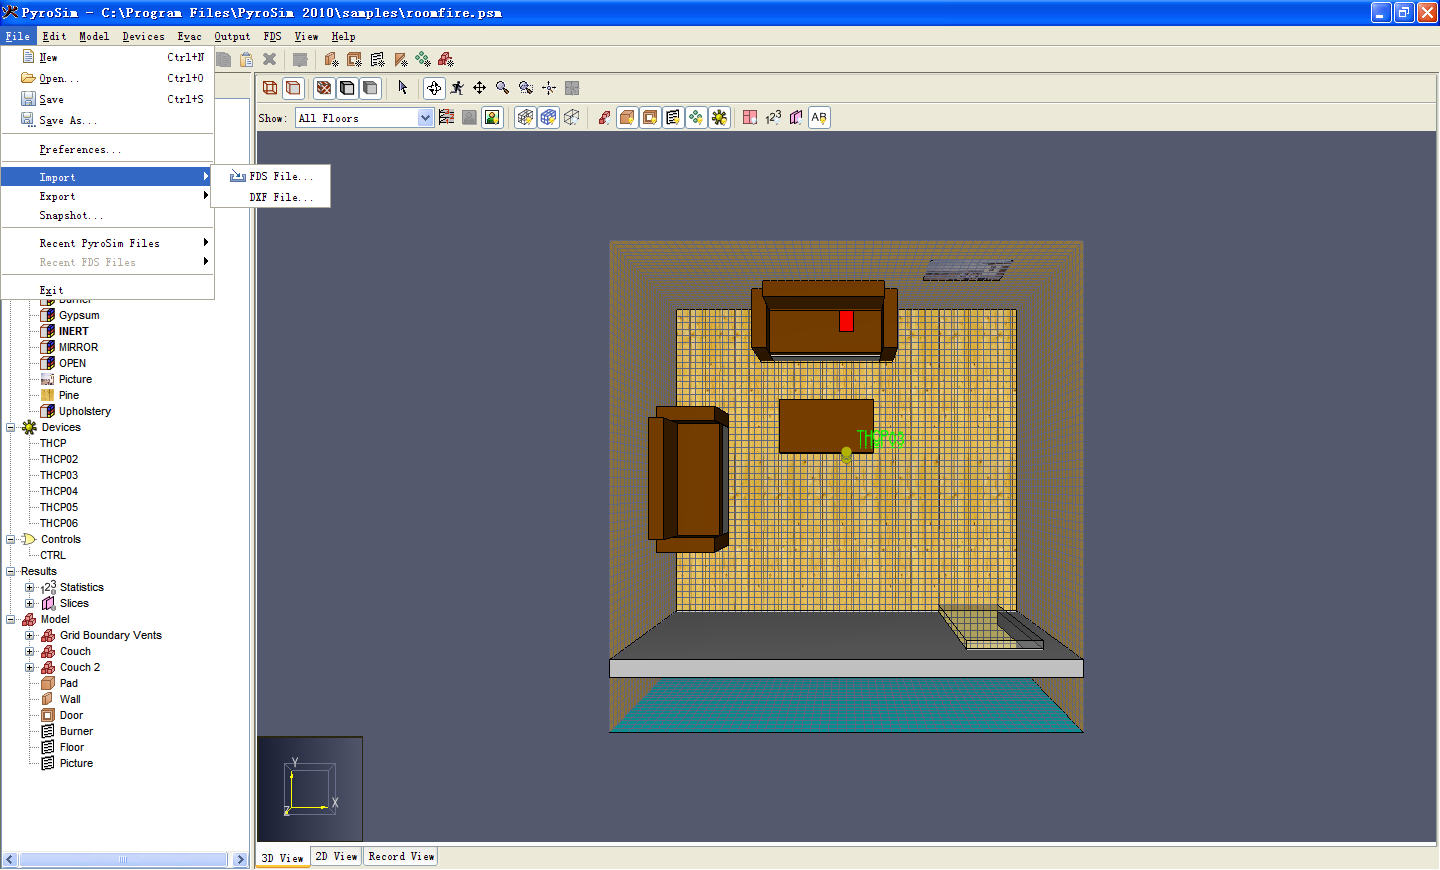This screenshot has width=1440, height=870.
Task: Click the New Particle Cloud green dots icon
Action: pyautogui.click(x=423, y=60)
